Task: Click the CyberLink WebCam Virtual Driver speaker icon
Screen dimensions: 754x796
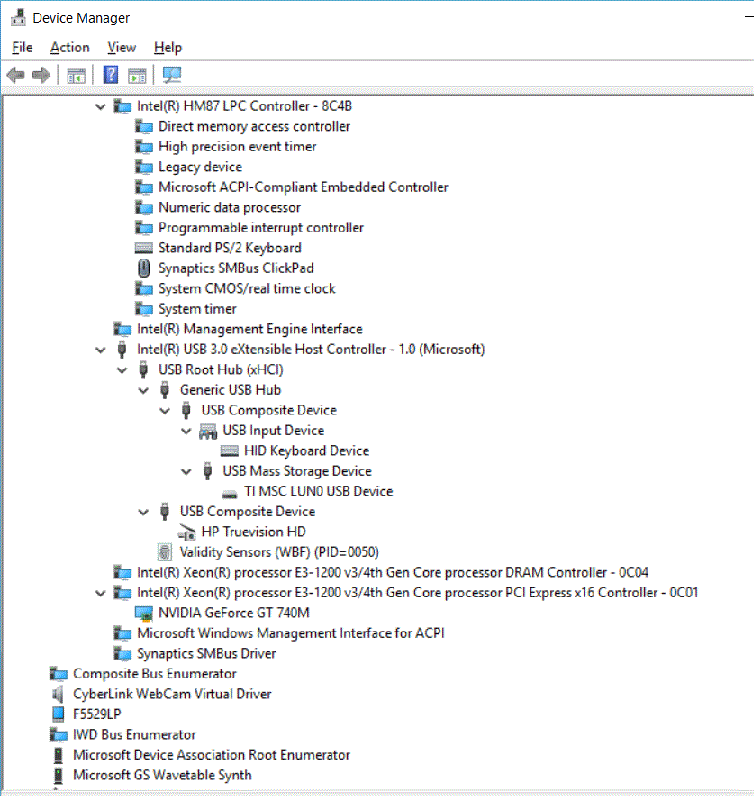Action: 58,694
